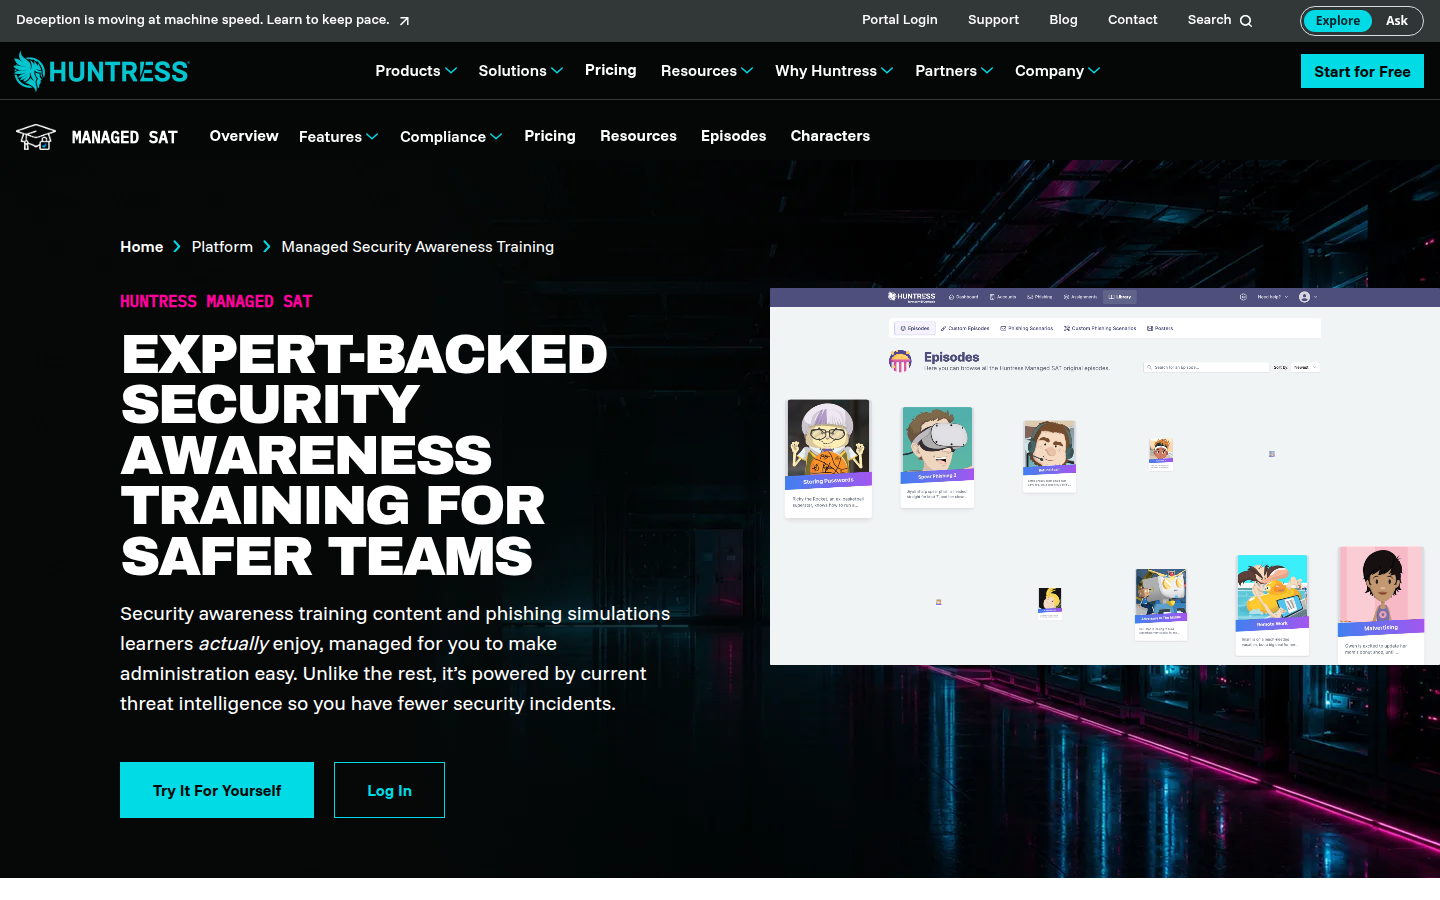1440x900 pixels.
Task: Click the Log In button
Action: tap(389, 790)
